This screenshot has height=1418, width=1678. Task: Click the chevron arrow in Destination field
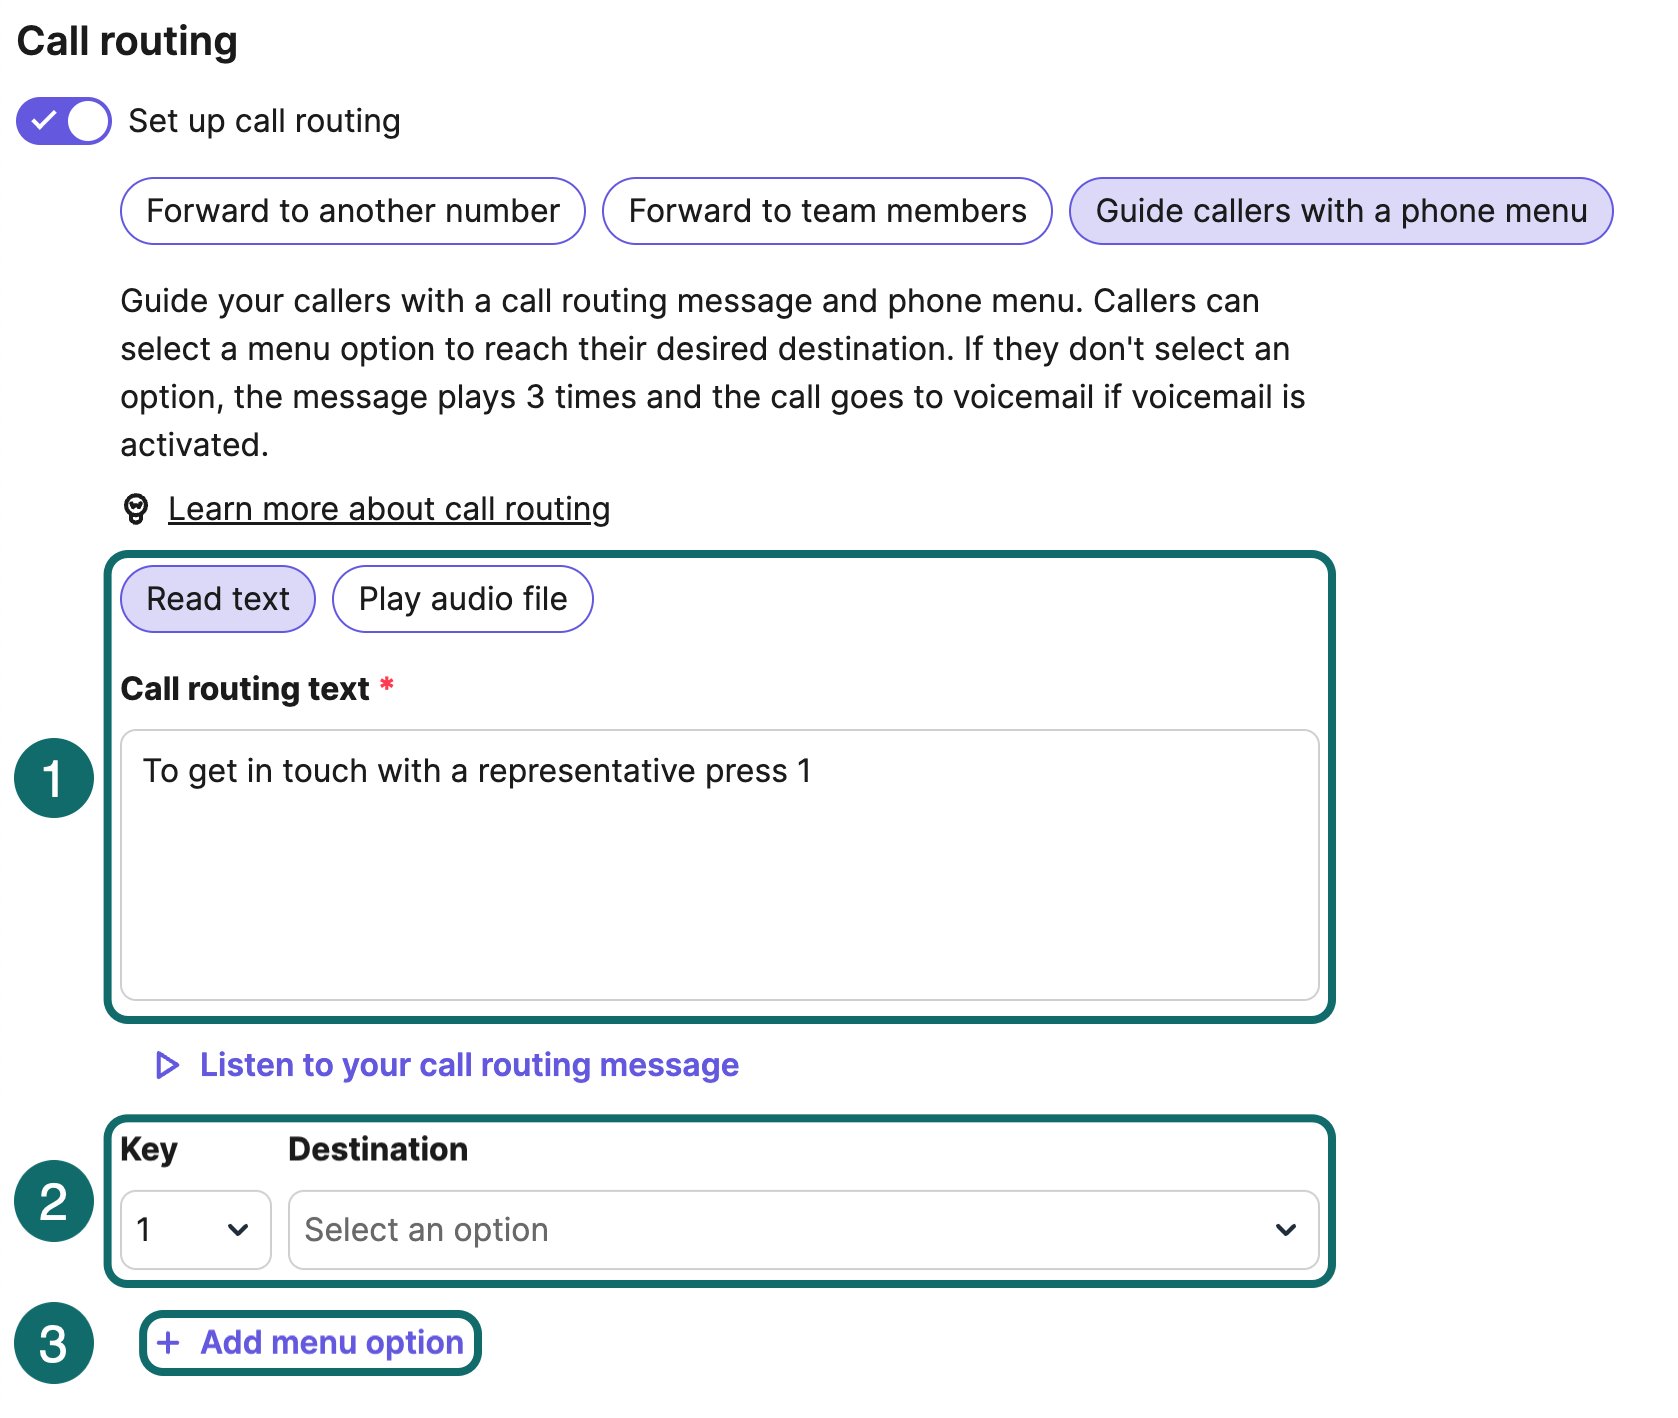pyautogui.click(x=1286, y=1229)
